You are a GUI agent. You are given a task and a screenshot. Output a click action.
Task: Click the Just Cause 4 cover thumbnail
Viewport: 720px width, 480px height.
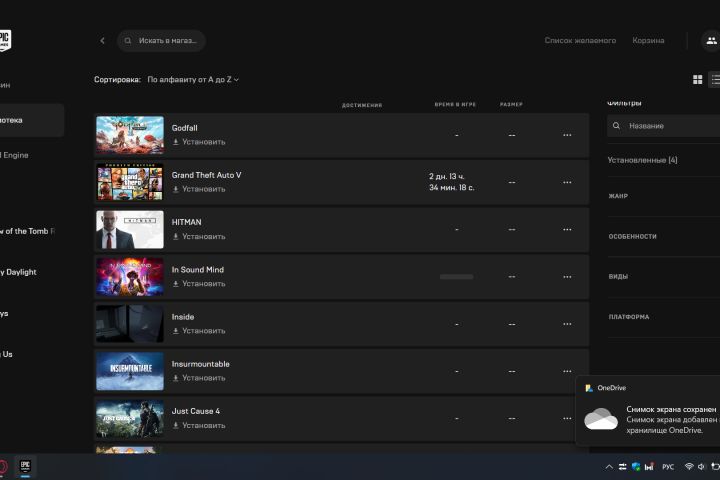point(130,418)
